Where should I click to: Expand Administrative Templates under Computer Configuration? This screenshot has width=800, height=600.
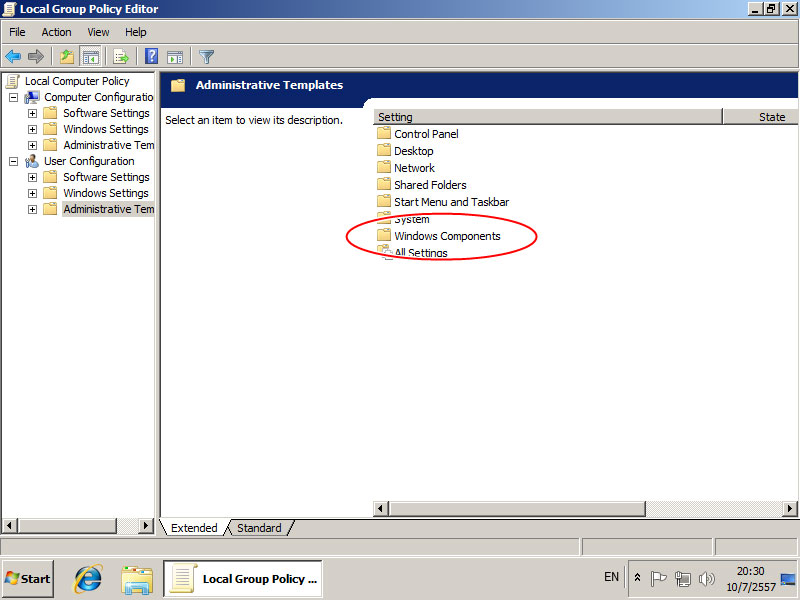tap(32, 145)
